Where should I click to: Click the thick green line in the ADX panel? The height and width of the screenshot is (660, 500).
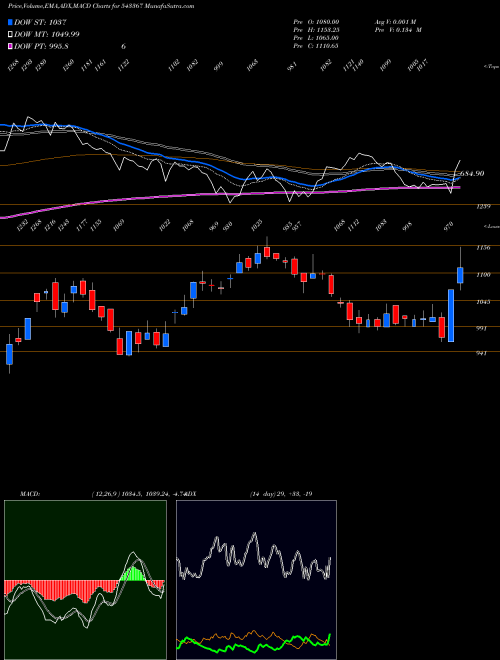pyautogui.click(x=253, y=644)
